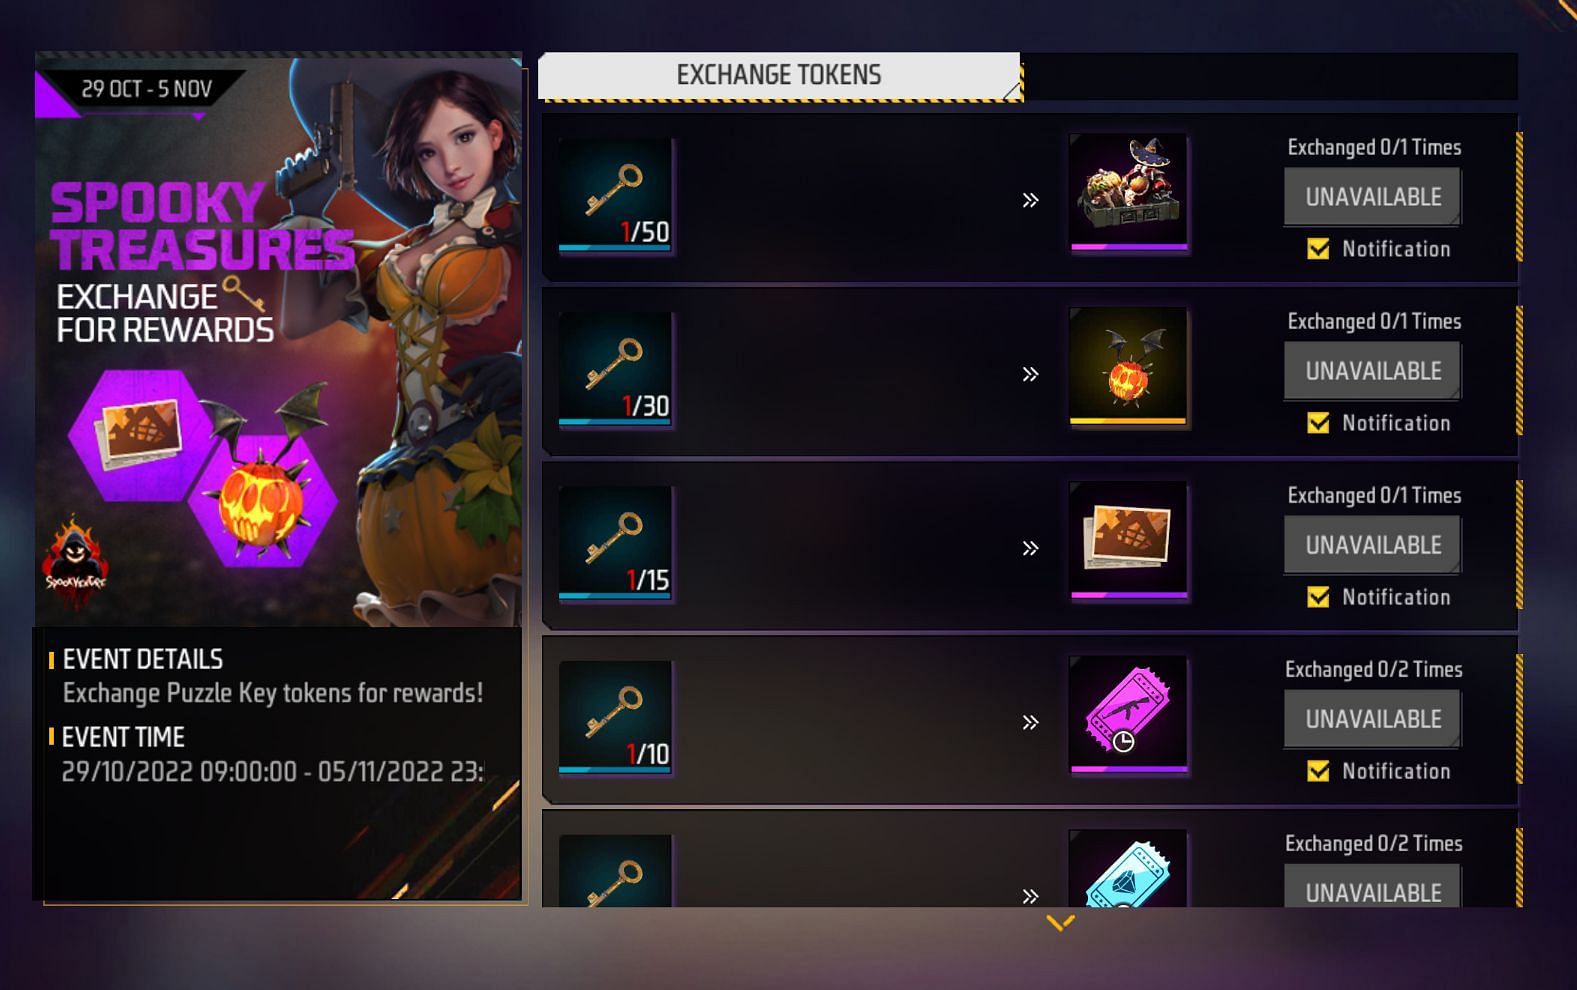Select the blue diamond voucher ticket icon

point(1128,868)
